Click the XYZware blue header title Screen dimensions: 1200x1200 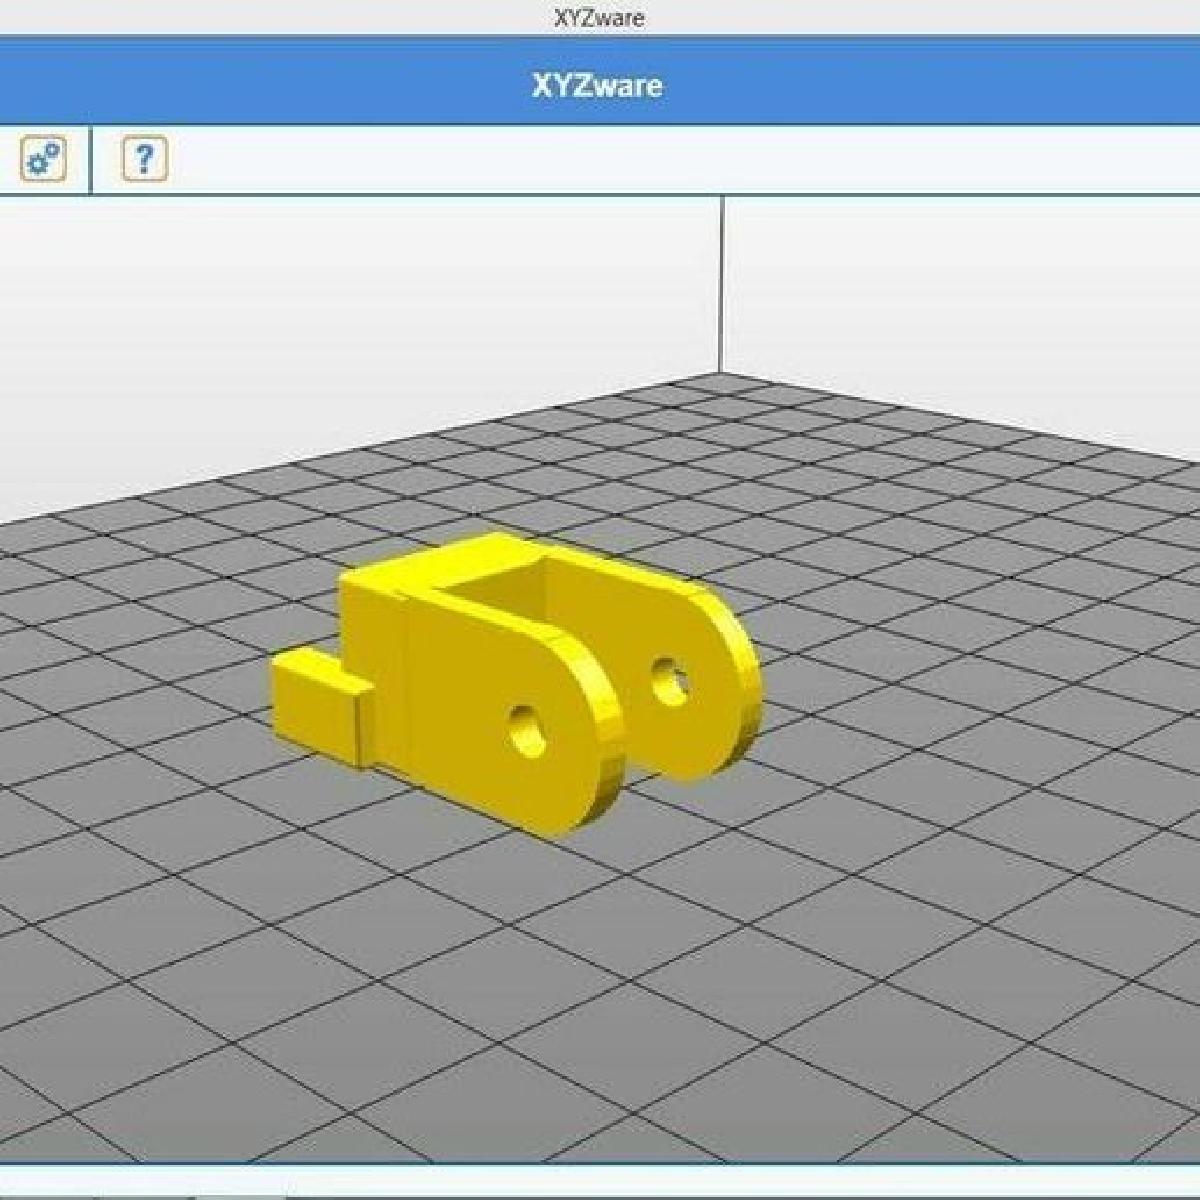597,85
